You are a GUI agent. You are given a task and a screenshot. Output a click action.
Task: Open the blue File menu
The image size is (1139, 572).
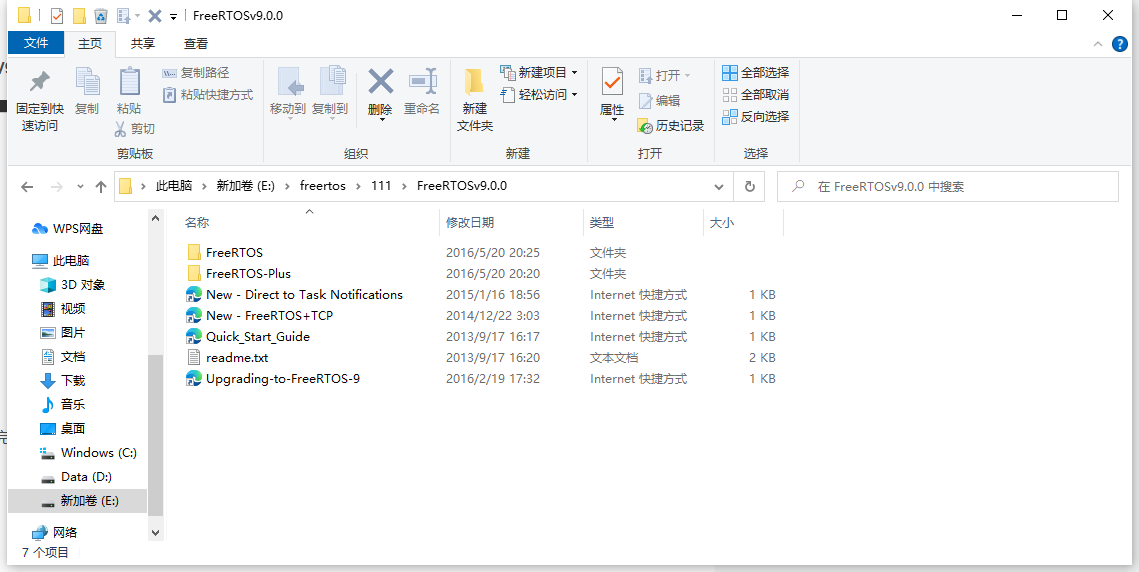36,43
